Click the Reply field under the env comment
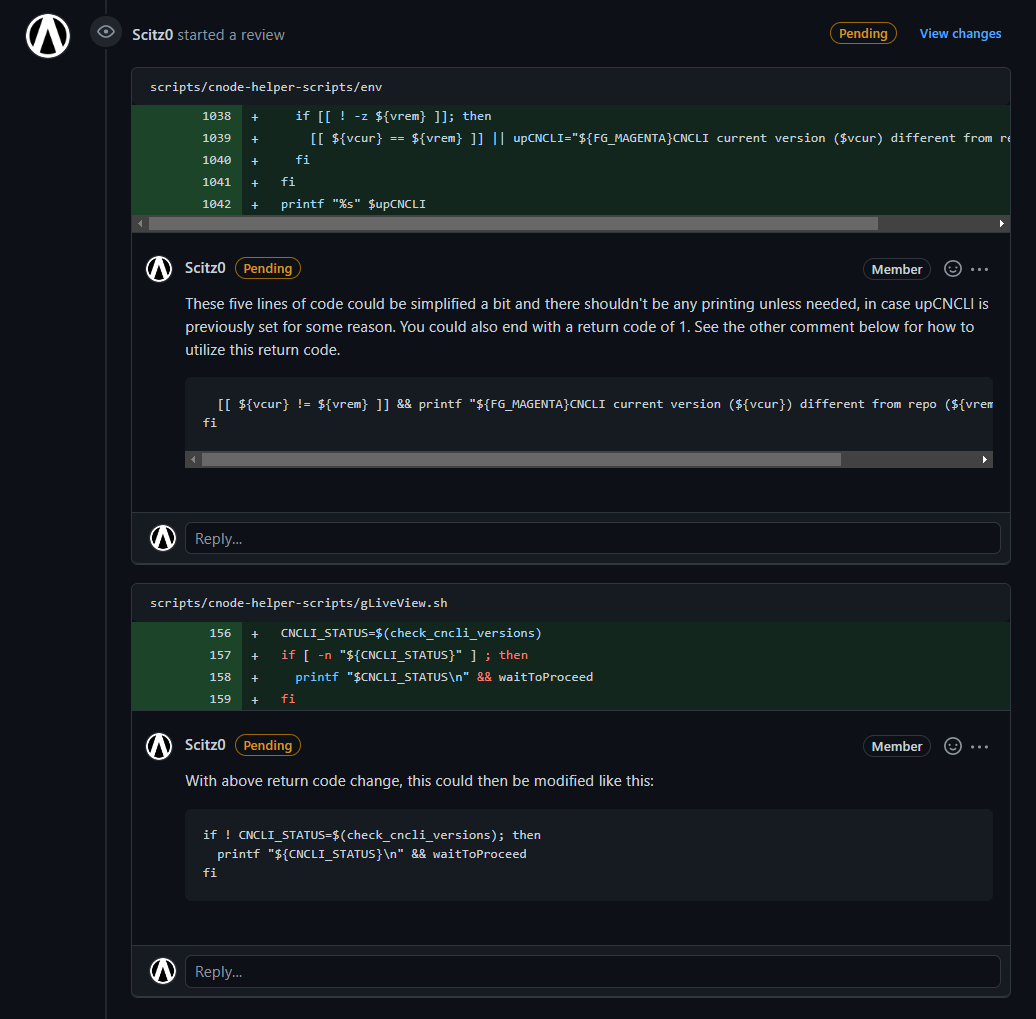Viewport: 1036px width, 1019px height. [x=591, y=537]
